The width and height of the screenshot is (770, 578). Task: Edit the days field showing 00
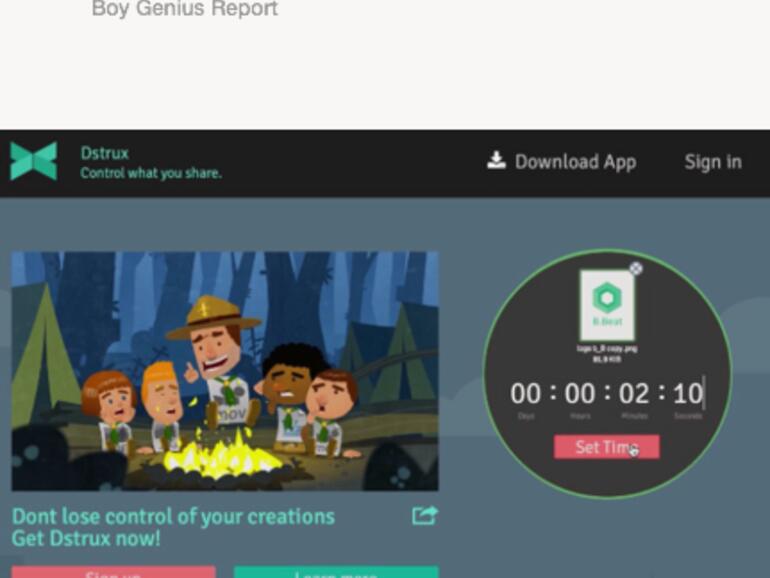[x=525, y=393]
